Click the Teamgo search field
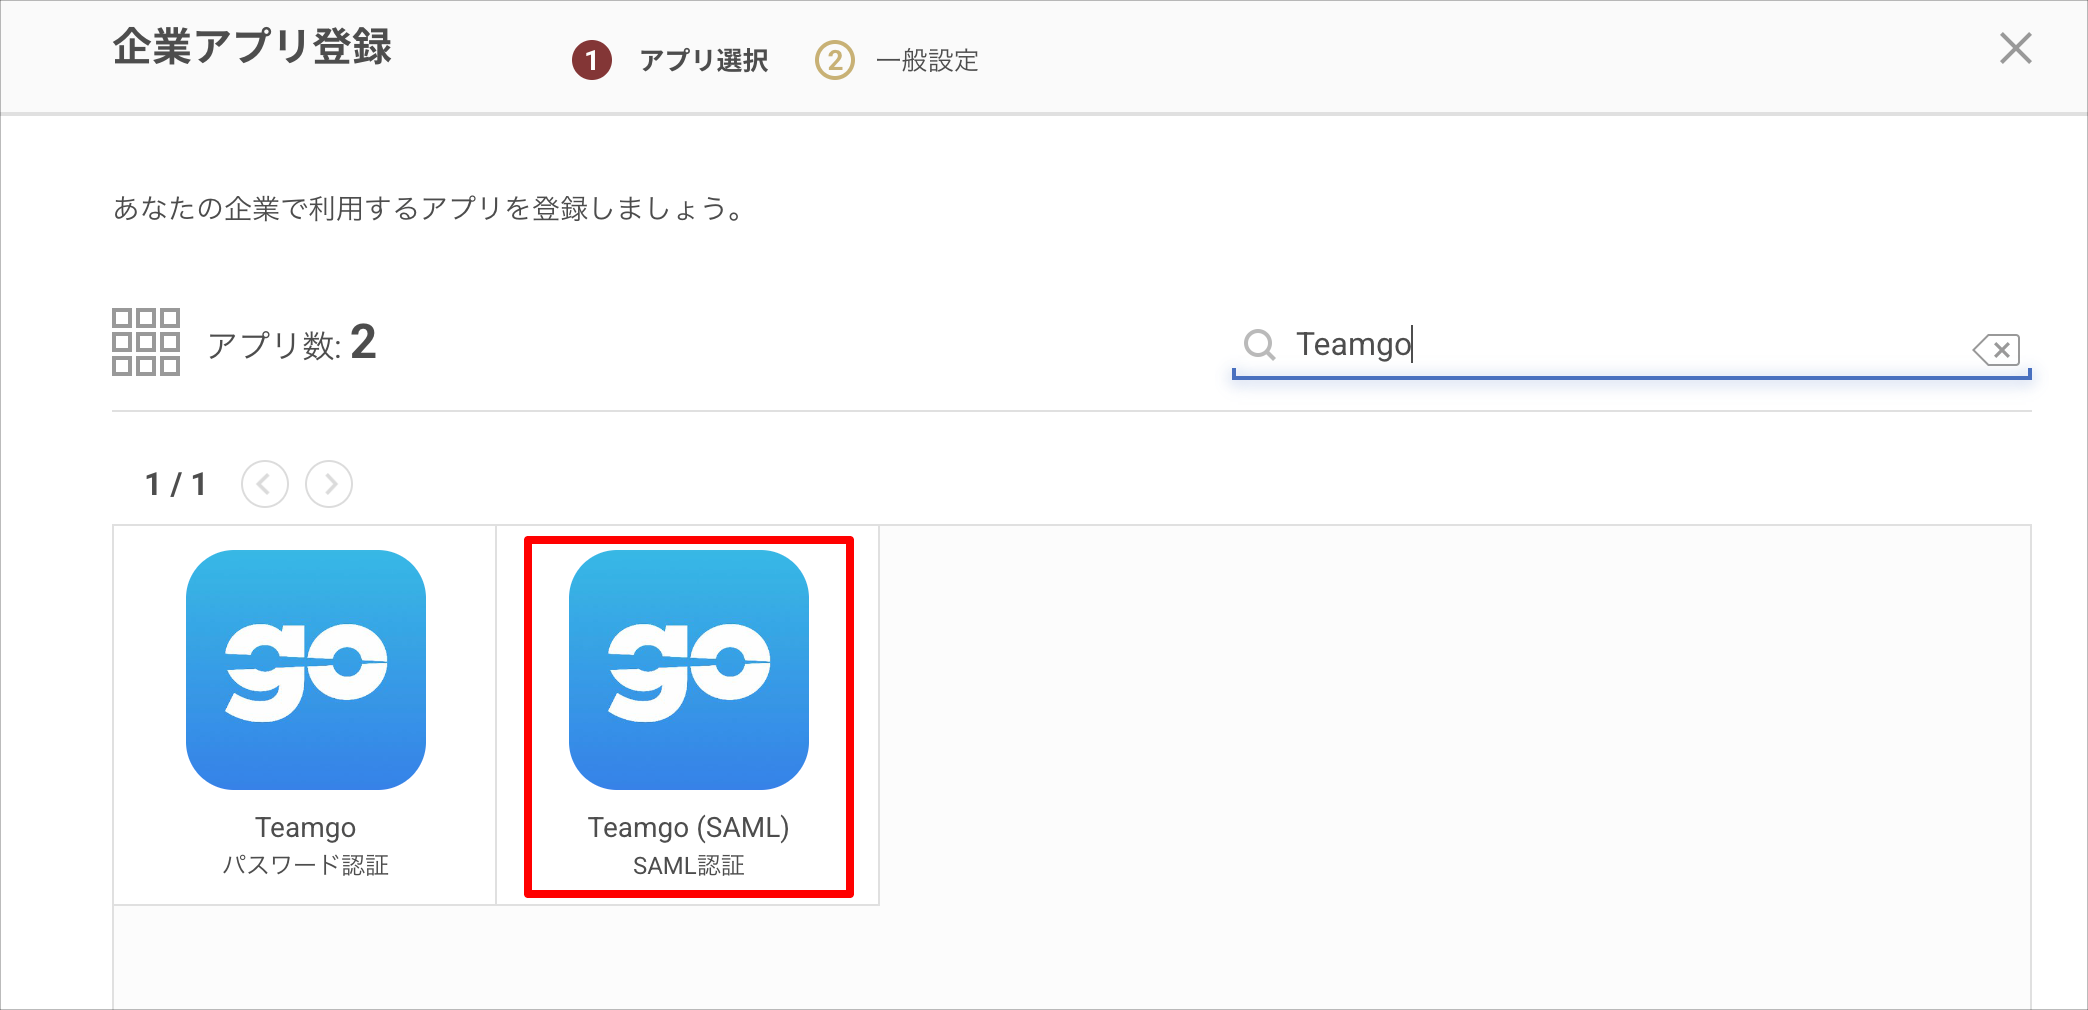Screen dimensions: 2088x1010 point(1631,345)
